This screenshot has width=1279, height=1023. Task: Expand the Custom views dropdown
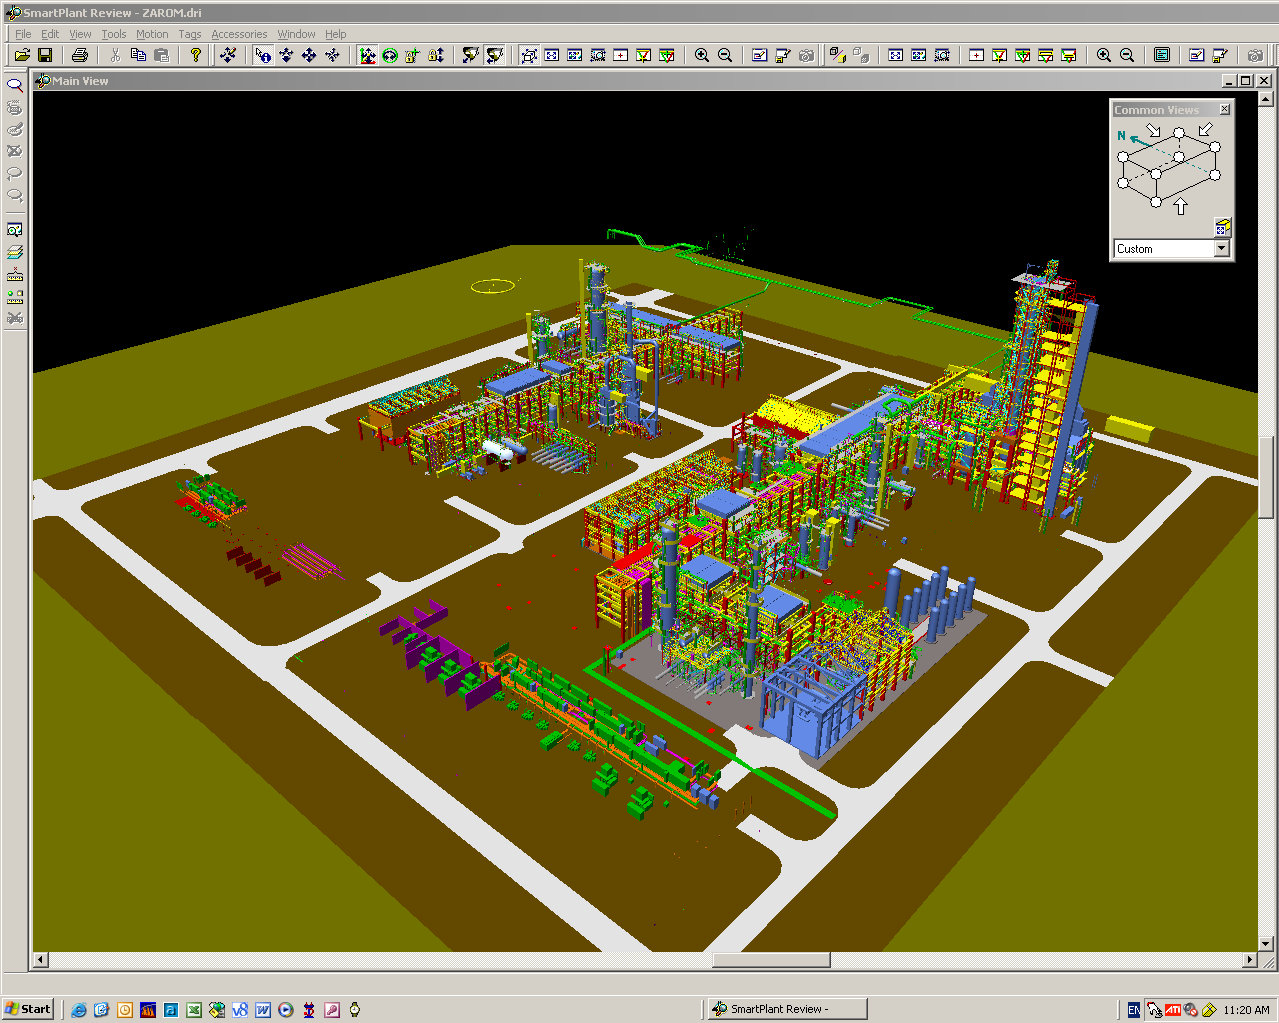[x=1221, y=248]
